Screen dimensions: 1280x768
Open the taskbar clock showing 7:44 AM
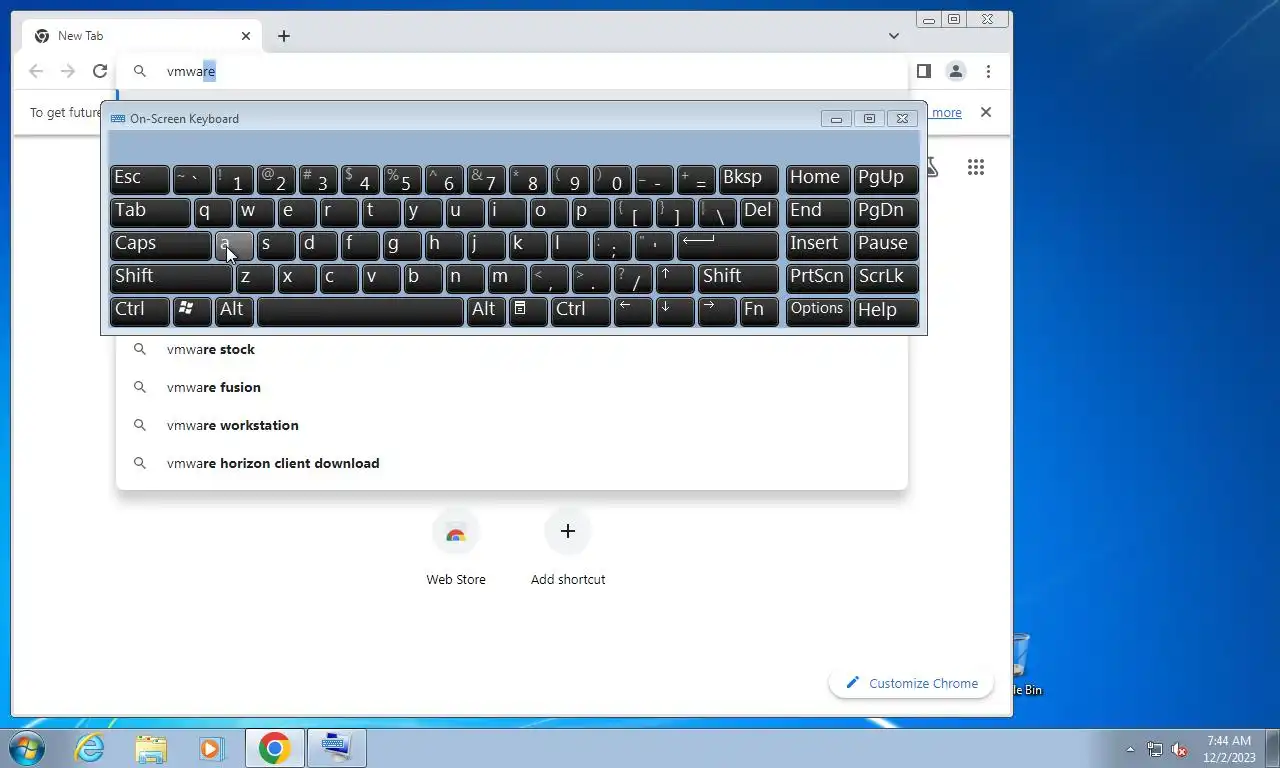[1230, 749]
